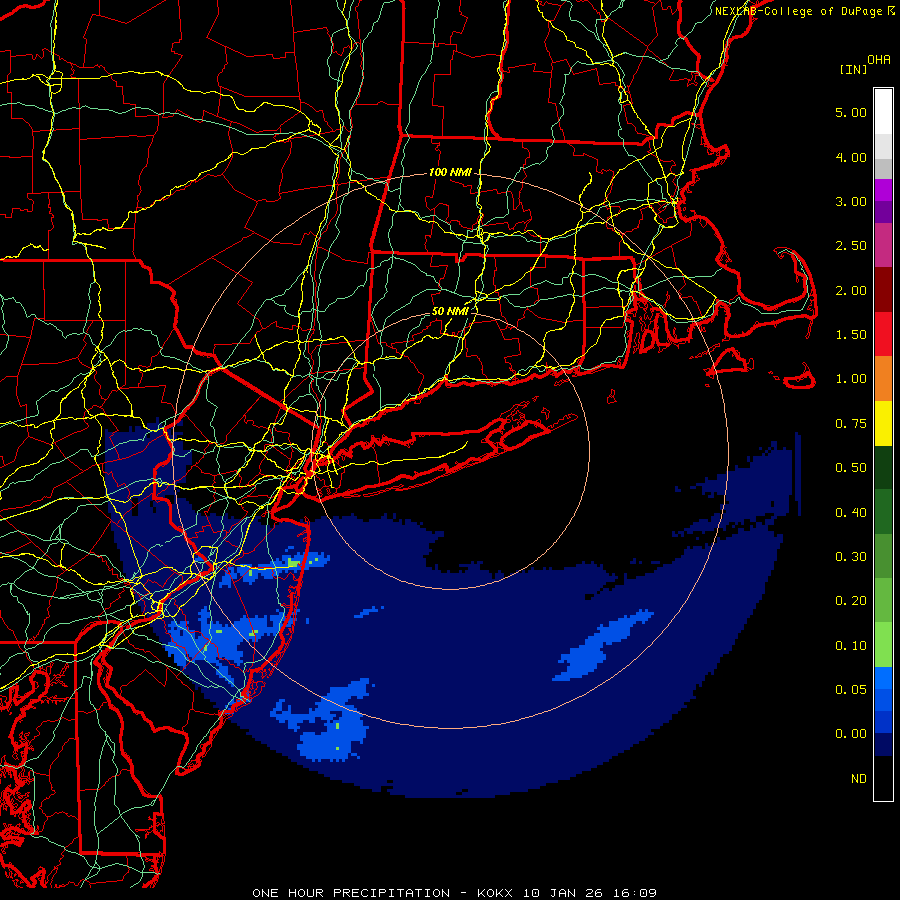Click the 2.50 legend value
Image resolution: width=900 pixels, height=900 pixels.
[851, 246]
